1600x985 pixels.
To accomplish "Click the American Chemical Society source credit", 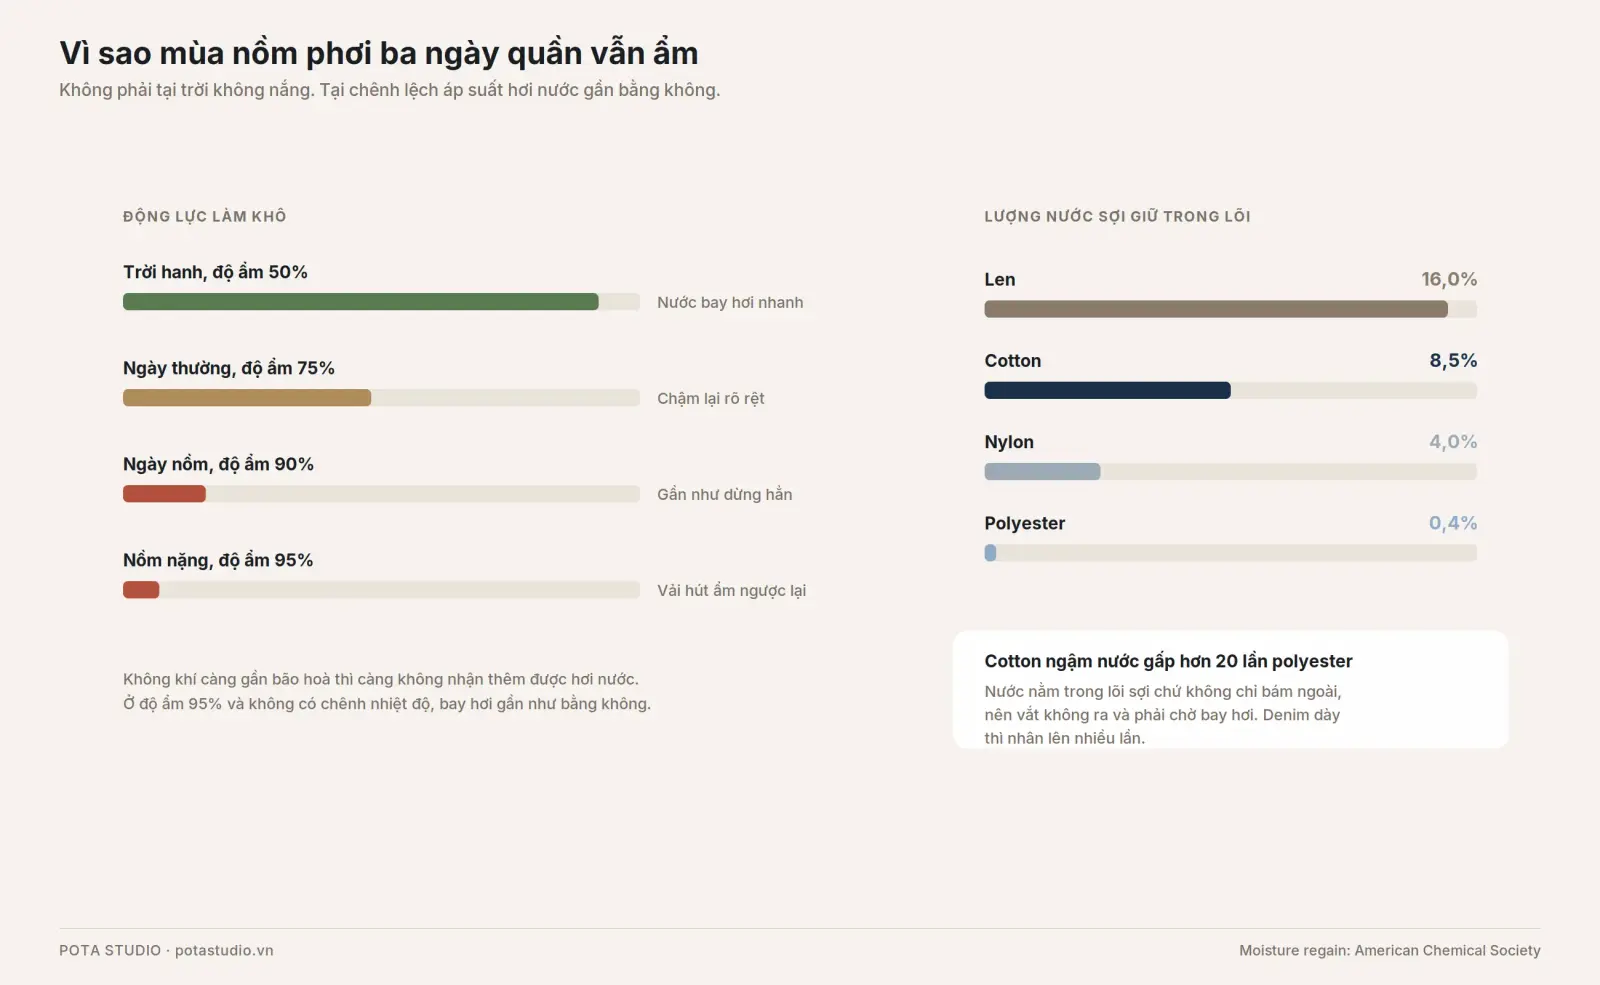I will click(x=1447, y=950).
